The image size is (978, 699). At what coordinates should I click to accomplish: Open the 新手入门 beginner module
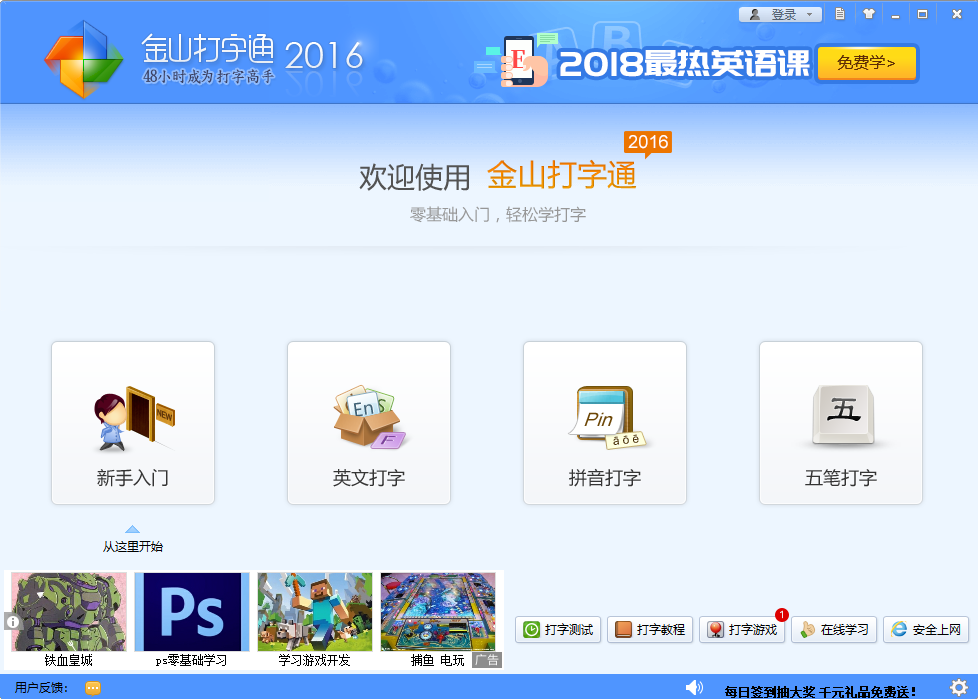pyautogui.click(x=133, y=423)
